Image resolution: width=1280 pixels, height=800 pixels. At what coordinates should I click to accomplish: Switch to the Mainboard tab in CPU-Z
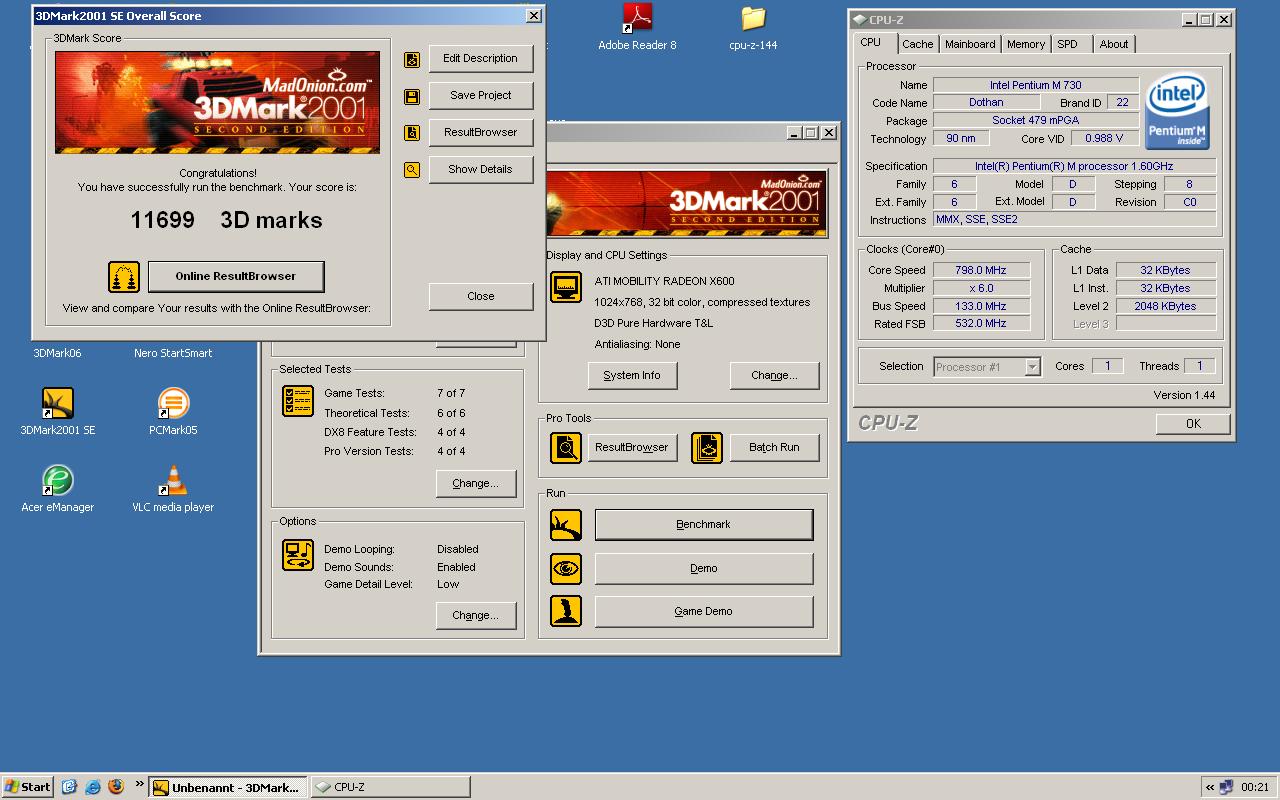[x=970, y=44]
